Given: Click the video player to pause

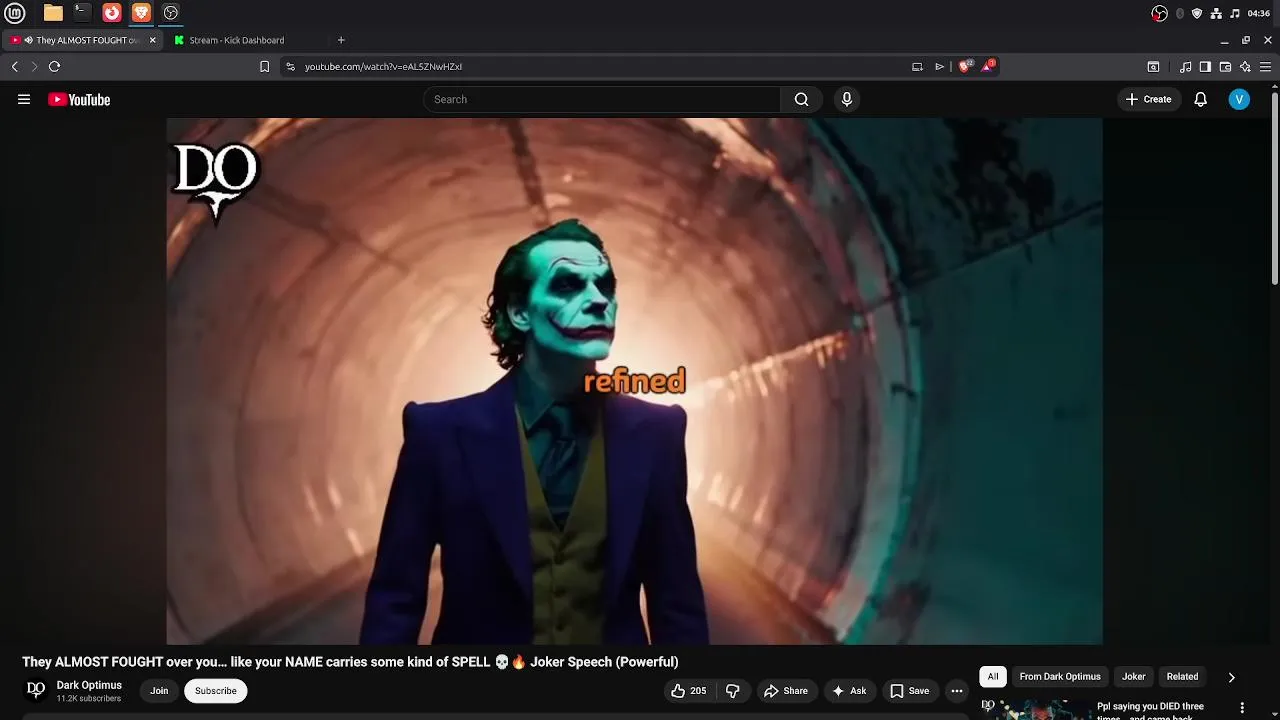Looking at the screenshot, I should [x=634, y=381].
